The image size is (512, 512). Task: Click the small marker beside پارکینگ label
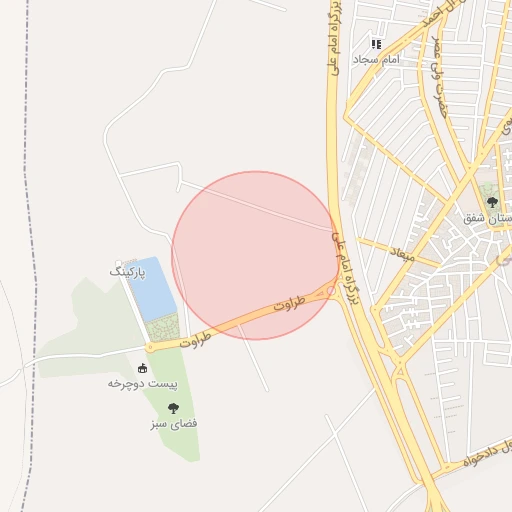[x=118, y=264]
